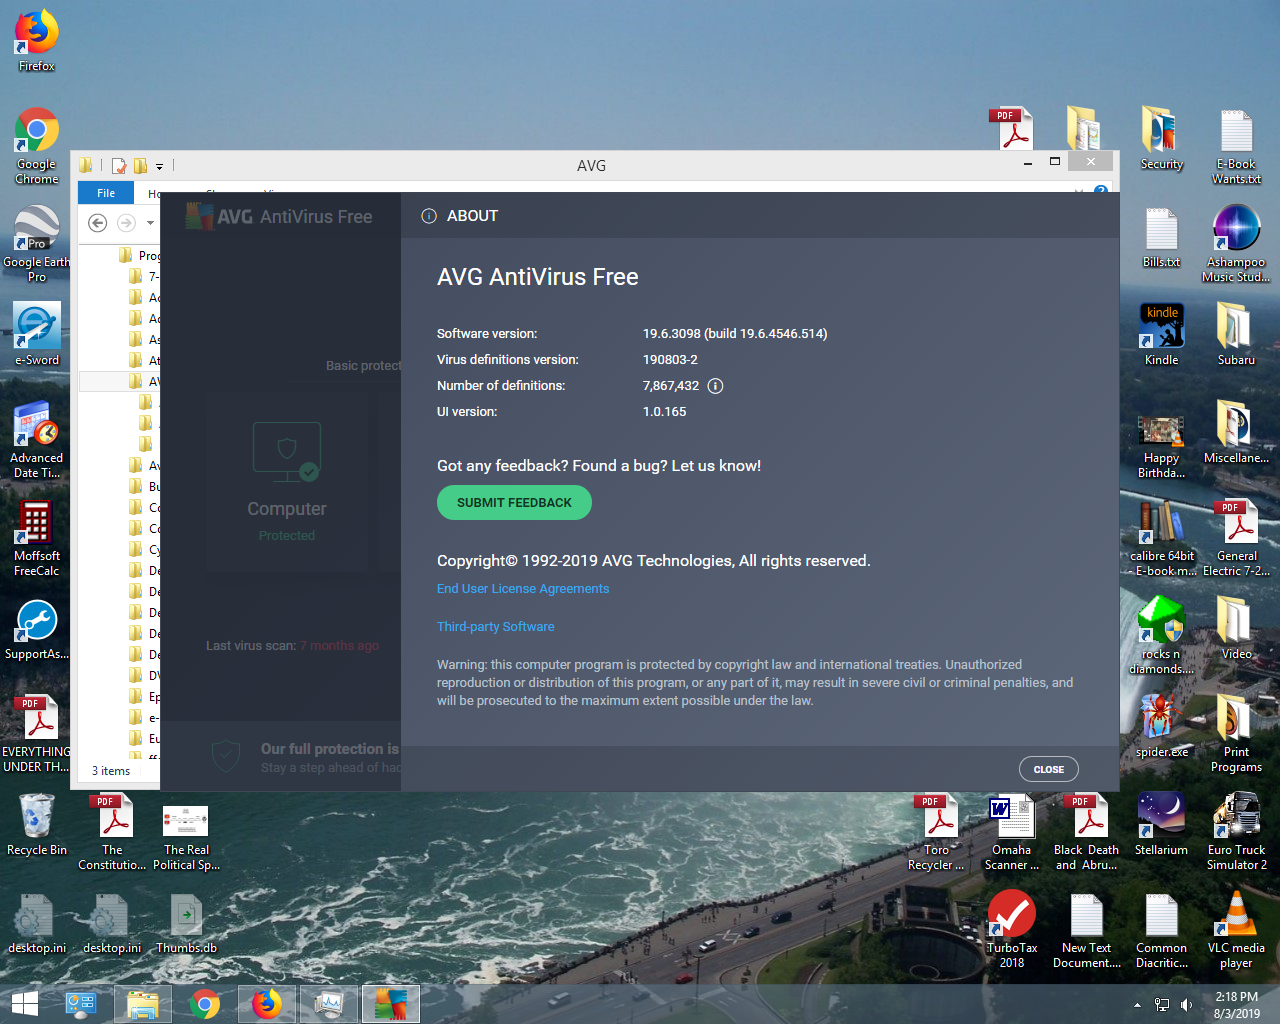Open Black Death and Abru... PDF
Screen dimensions: 1280x1024
click(x=1086, y=832)
